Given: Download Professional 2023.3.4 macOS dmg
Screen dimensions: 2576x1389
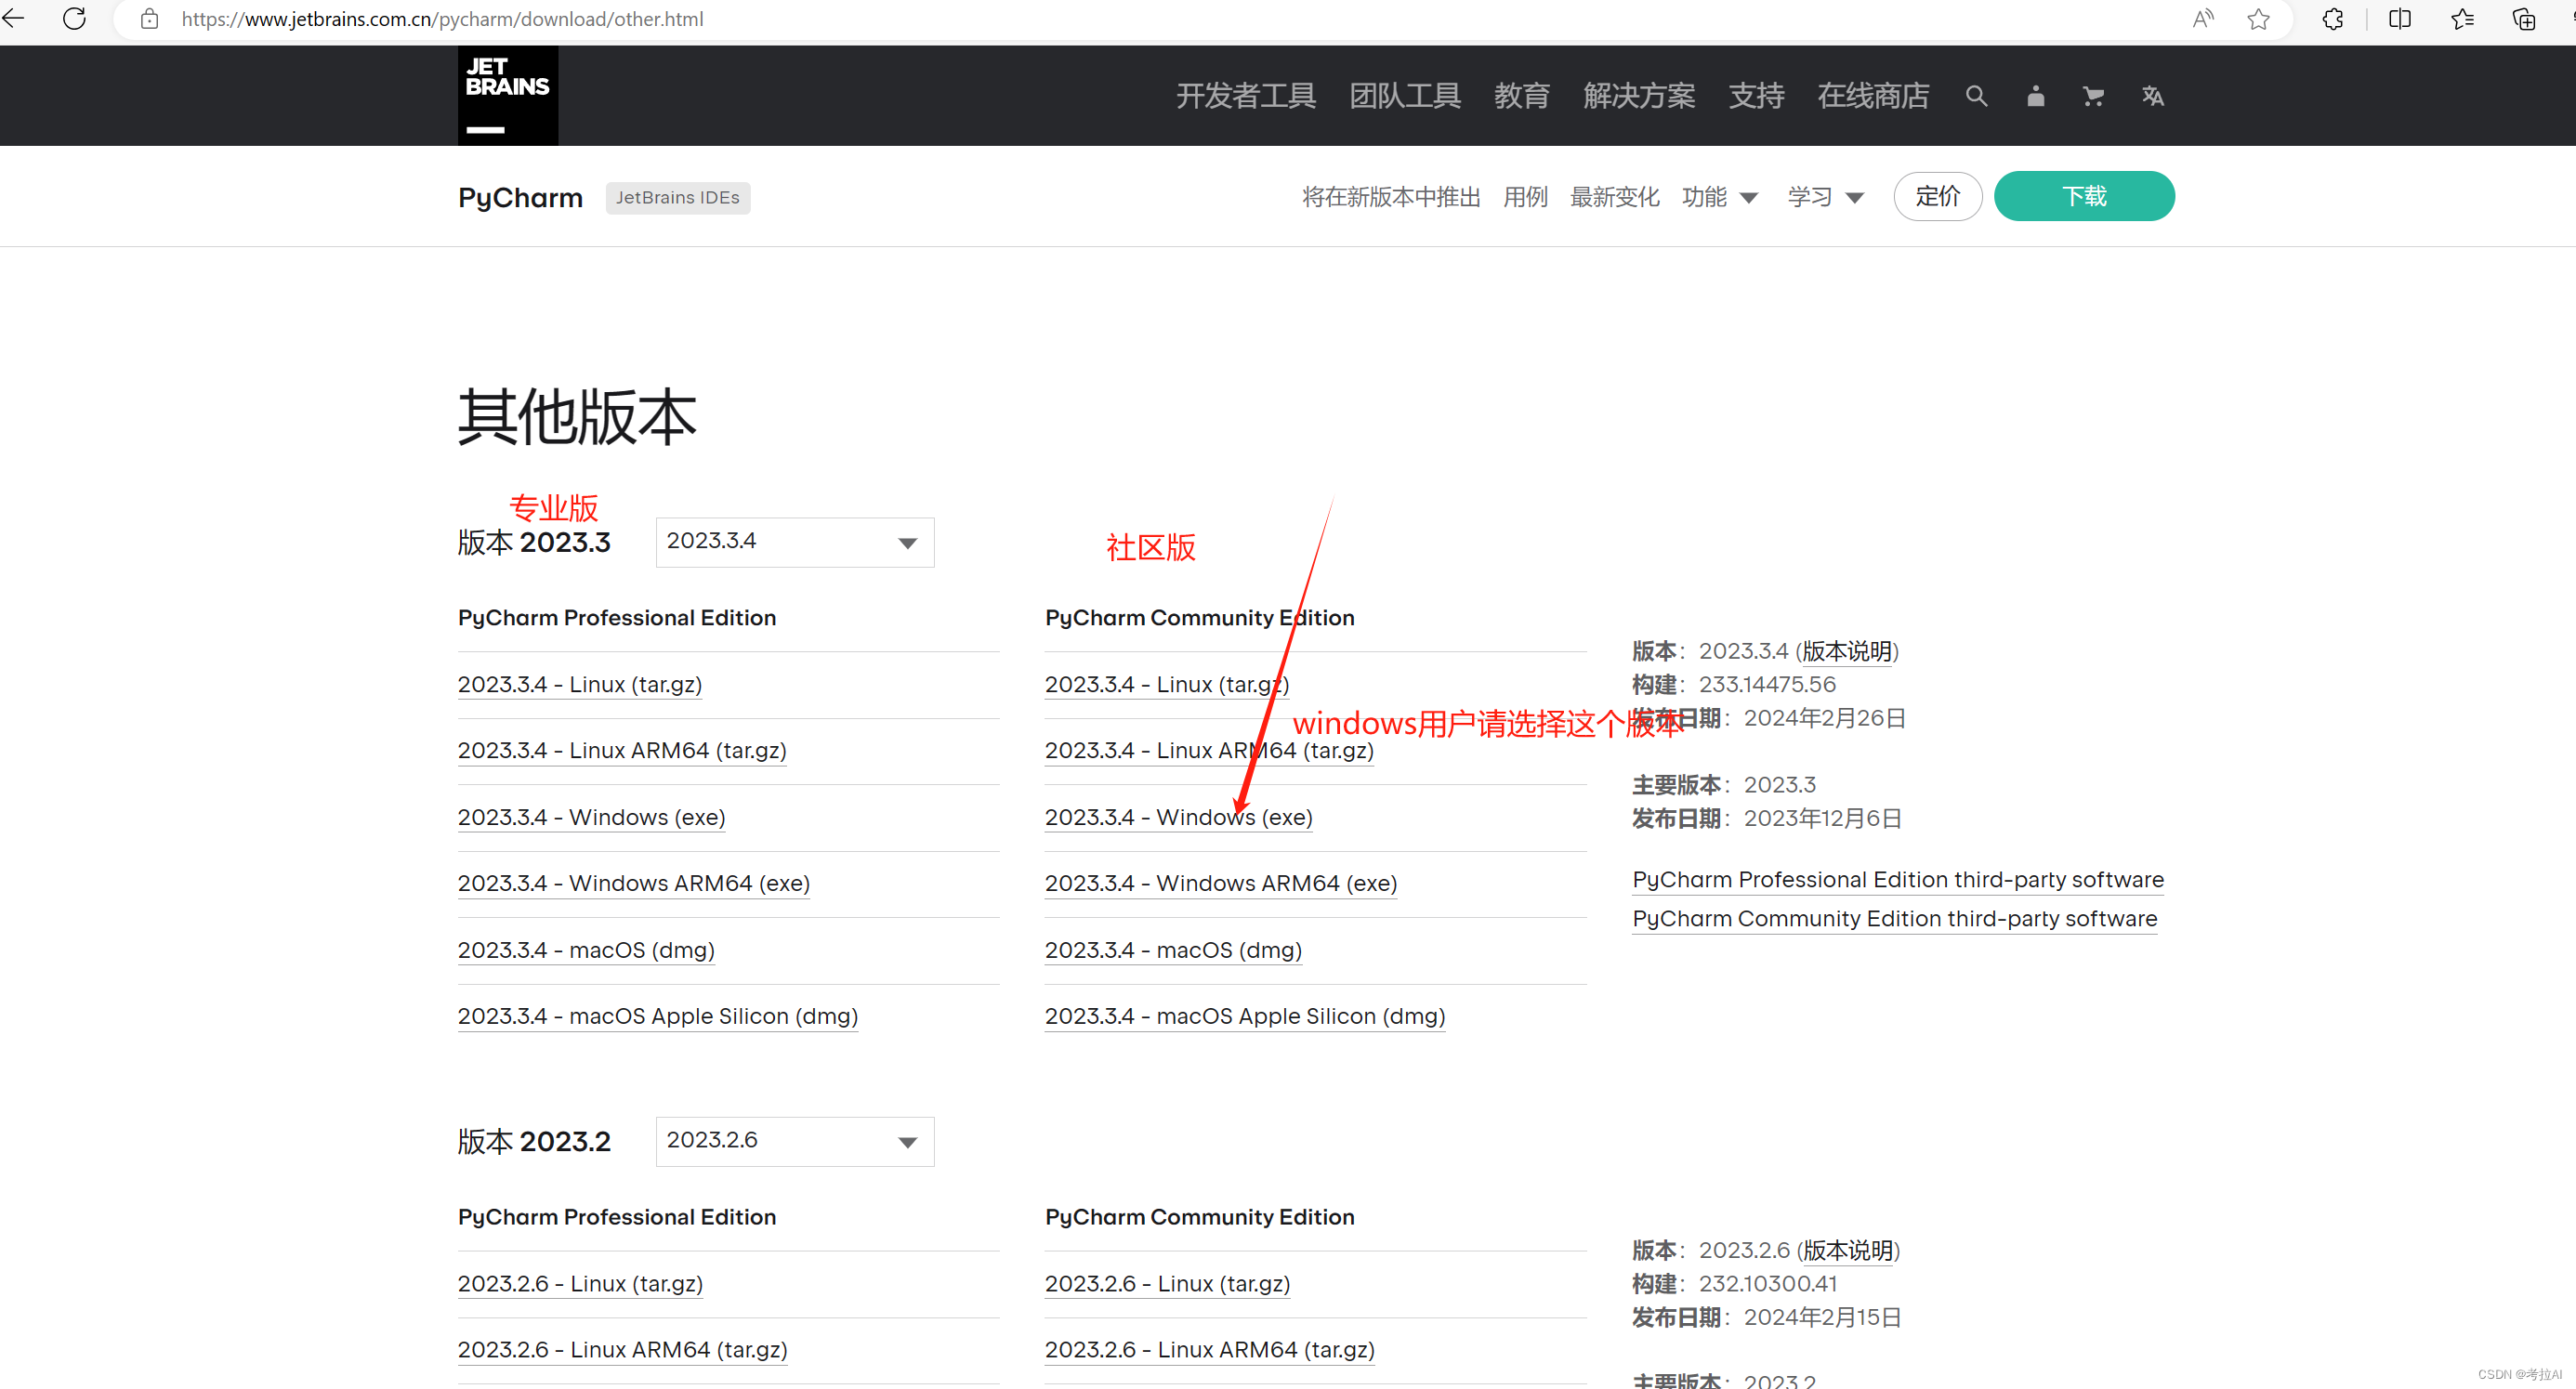Looking at the screenshot, I should pyautogui.click(x=586, y=950).
